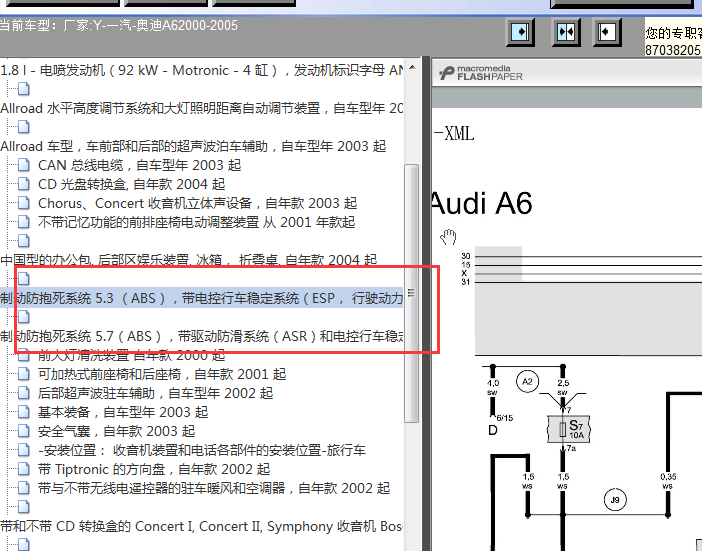Image resolution: width=702 pixels, height=551 pixels.
Task: Click document icon beside 带 Tiptronic 的方向盘
Action: tap(23, 469)
